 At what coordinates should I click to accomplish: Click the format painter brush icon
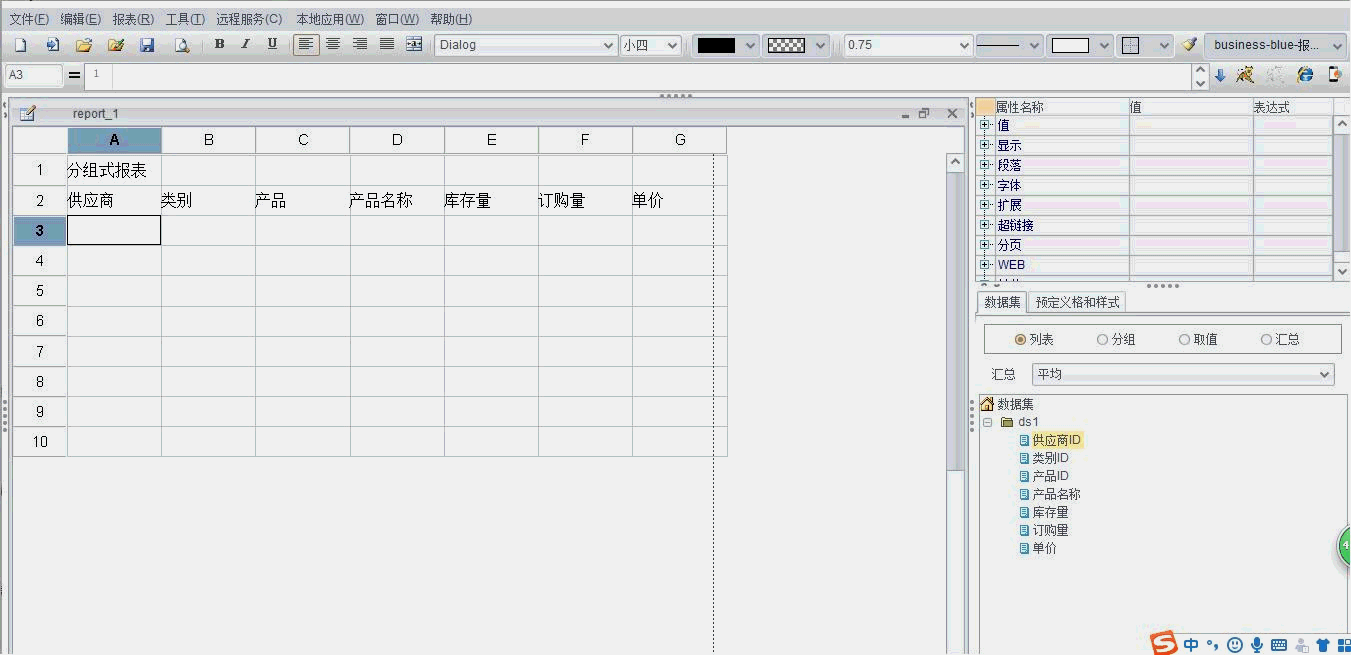tap(1189, 45)
